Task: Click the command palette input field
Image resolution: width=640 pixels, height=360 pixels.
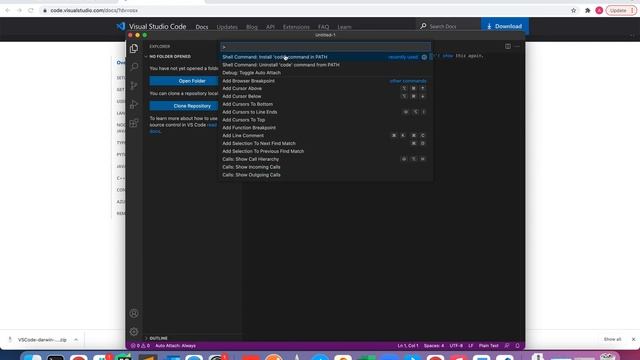Action: pyautogui.click(x=325, y=47)
